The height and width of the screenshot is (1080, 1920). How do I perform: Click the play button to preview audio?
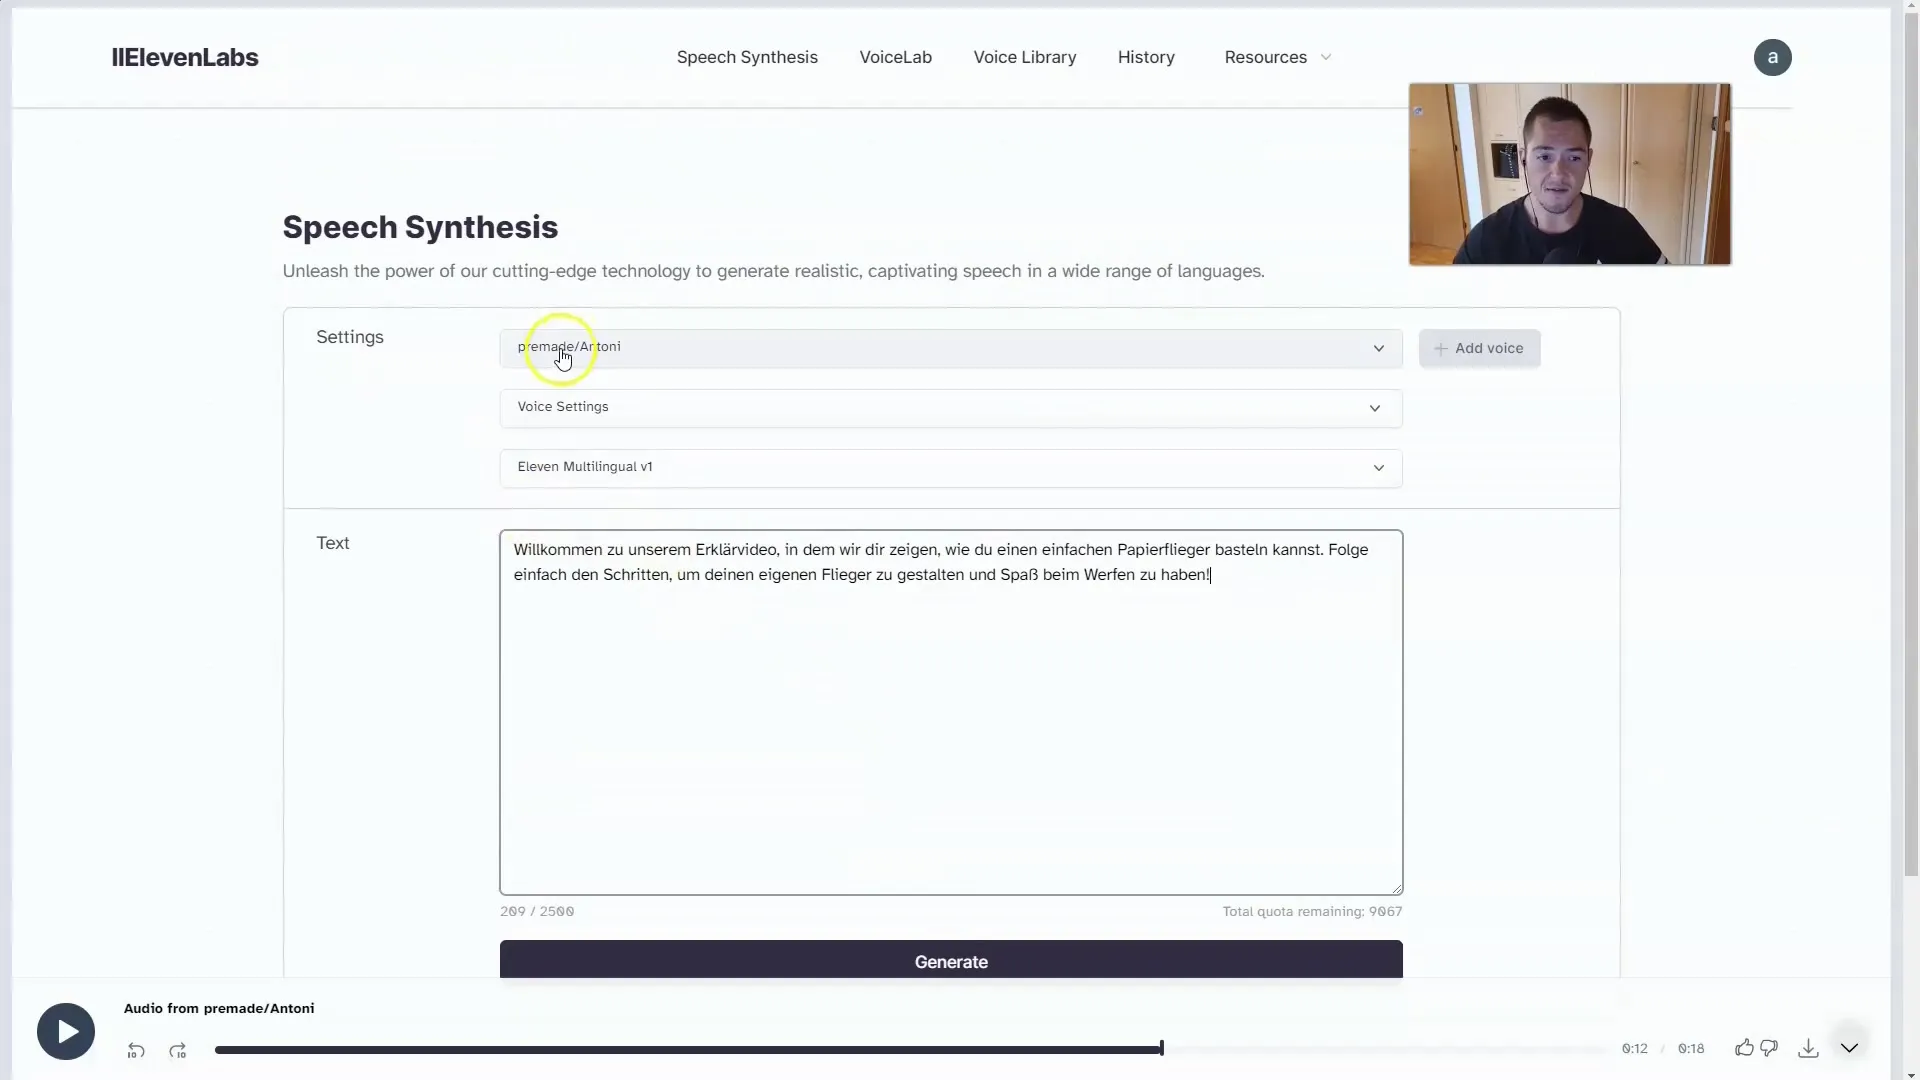click(66, 1031)
